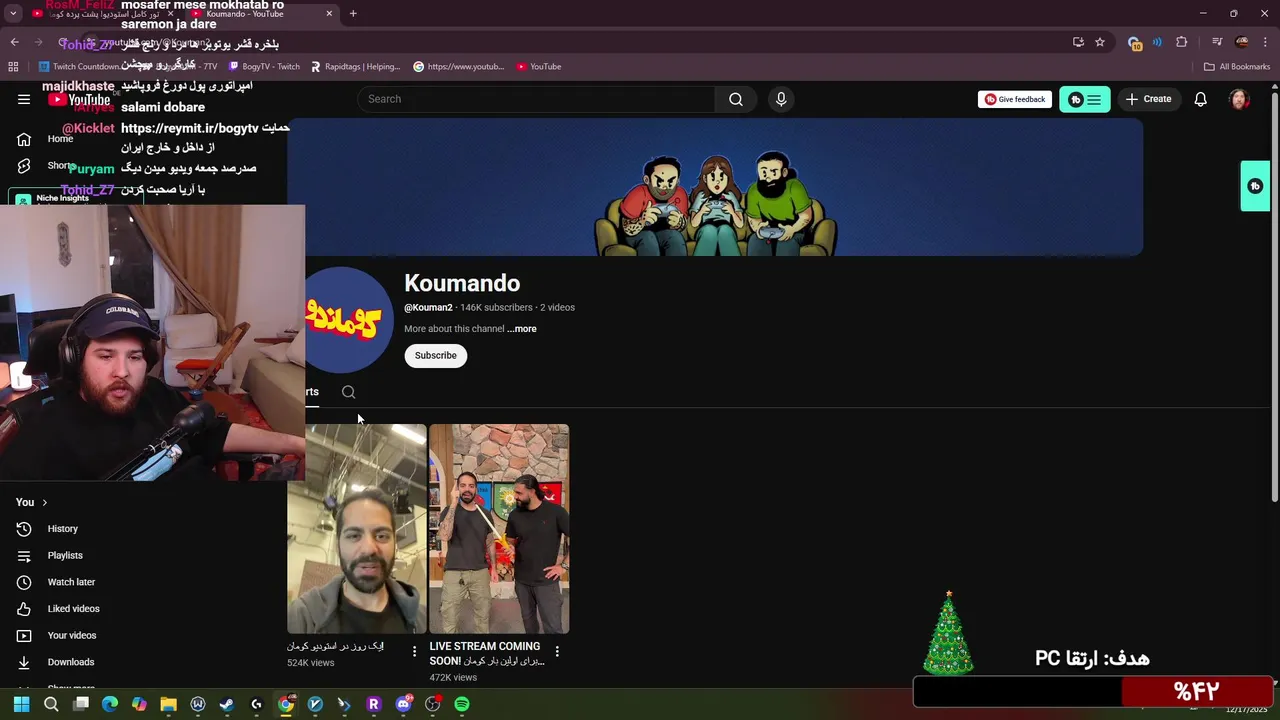Open the Twitch Countdown bookmark

pyautogui.click(x=80, y=67)
